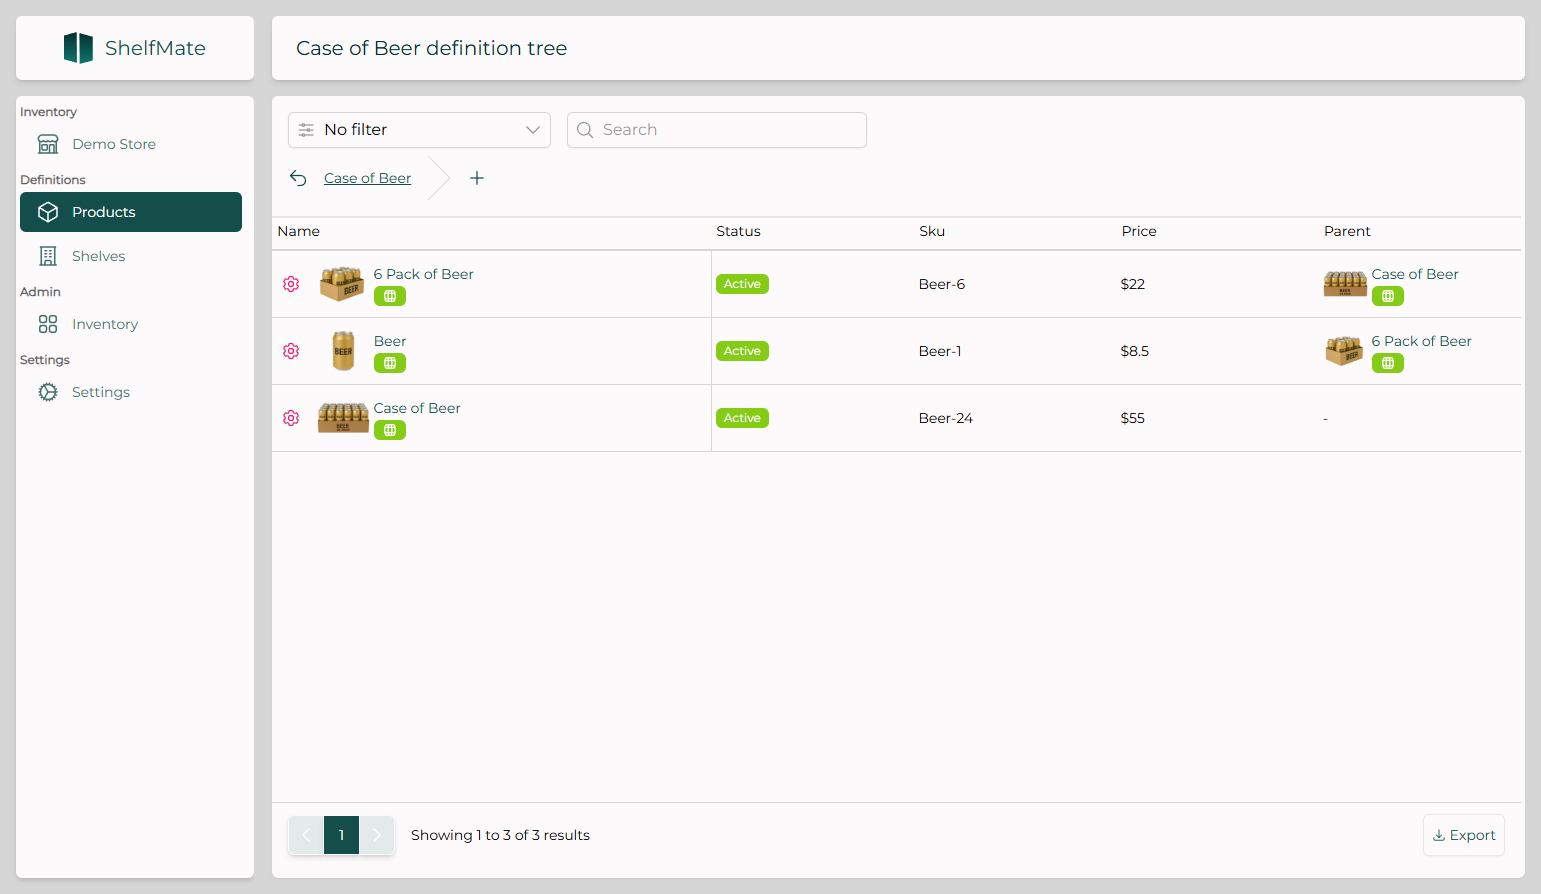Open the No filter dropdown
This screenshot has width=1541, height=894.
(419, 130)
